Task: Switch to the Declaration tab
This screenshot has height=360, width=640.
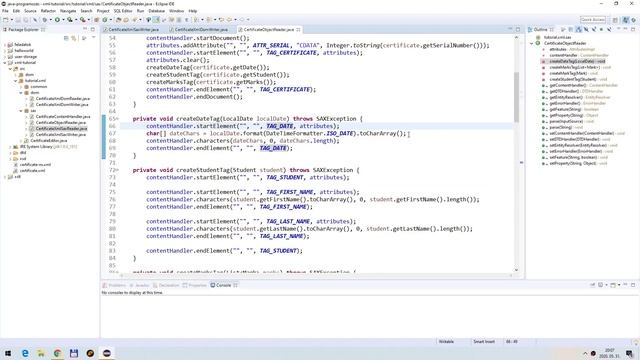Action: tap(169, 285)
